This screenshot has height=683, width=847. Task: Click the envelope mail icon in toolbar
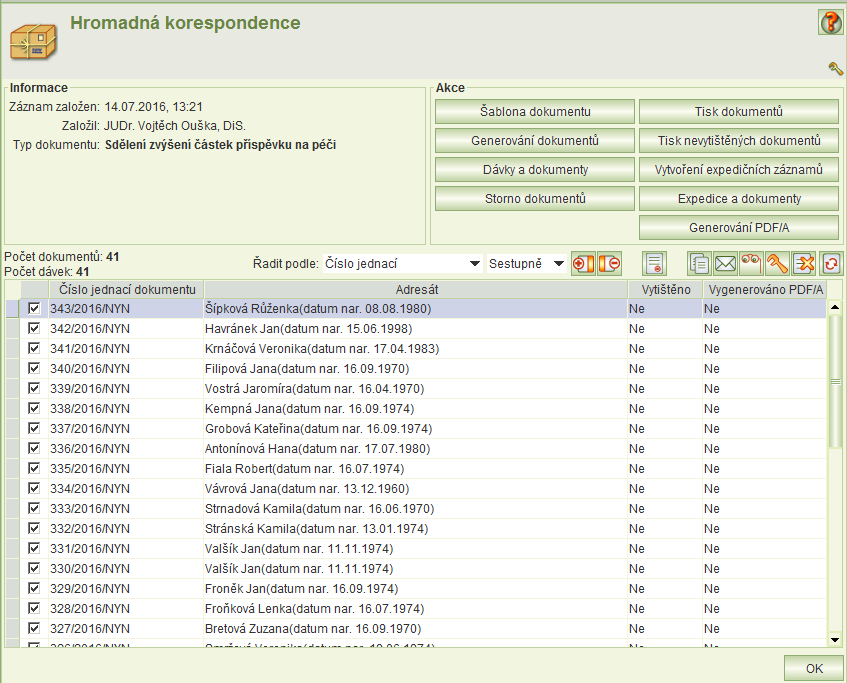pos(726,263)
